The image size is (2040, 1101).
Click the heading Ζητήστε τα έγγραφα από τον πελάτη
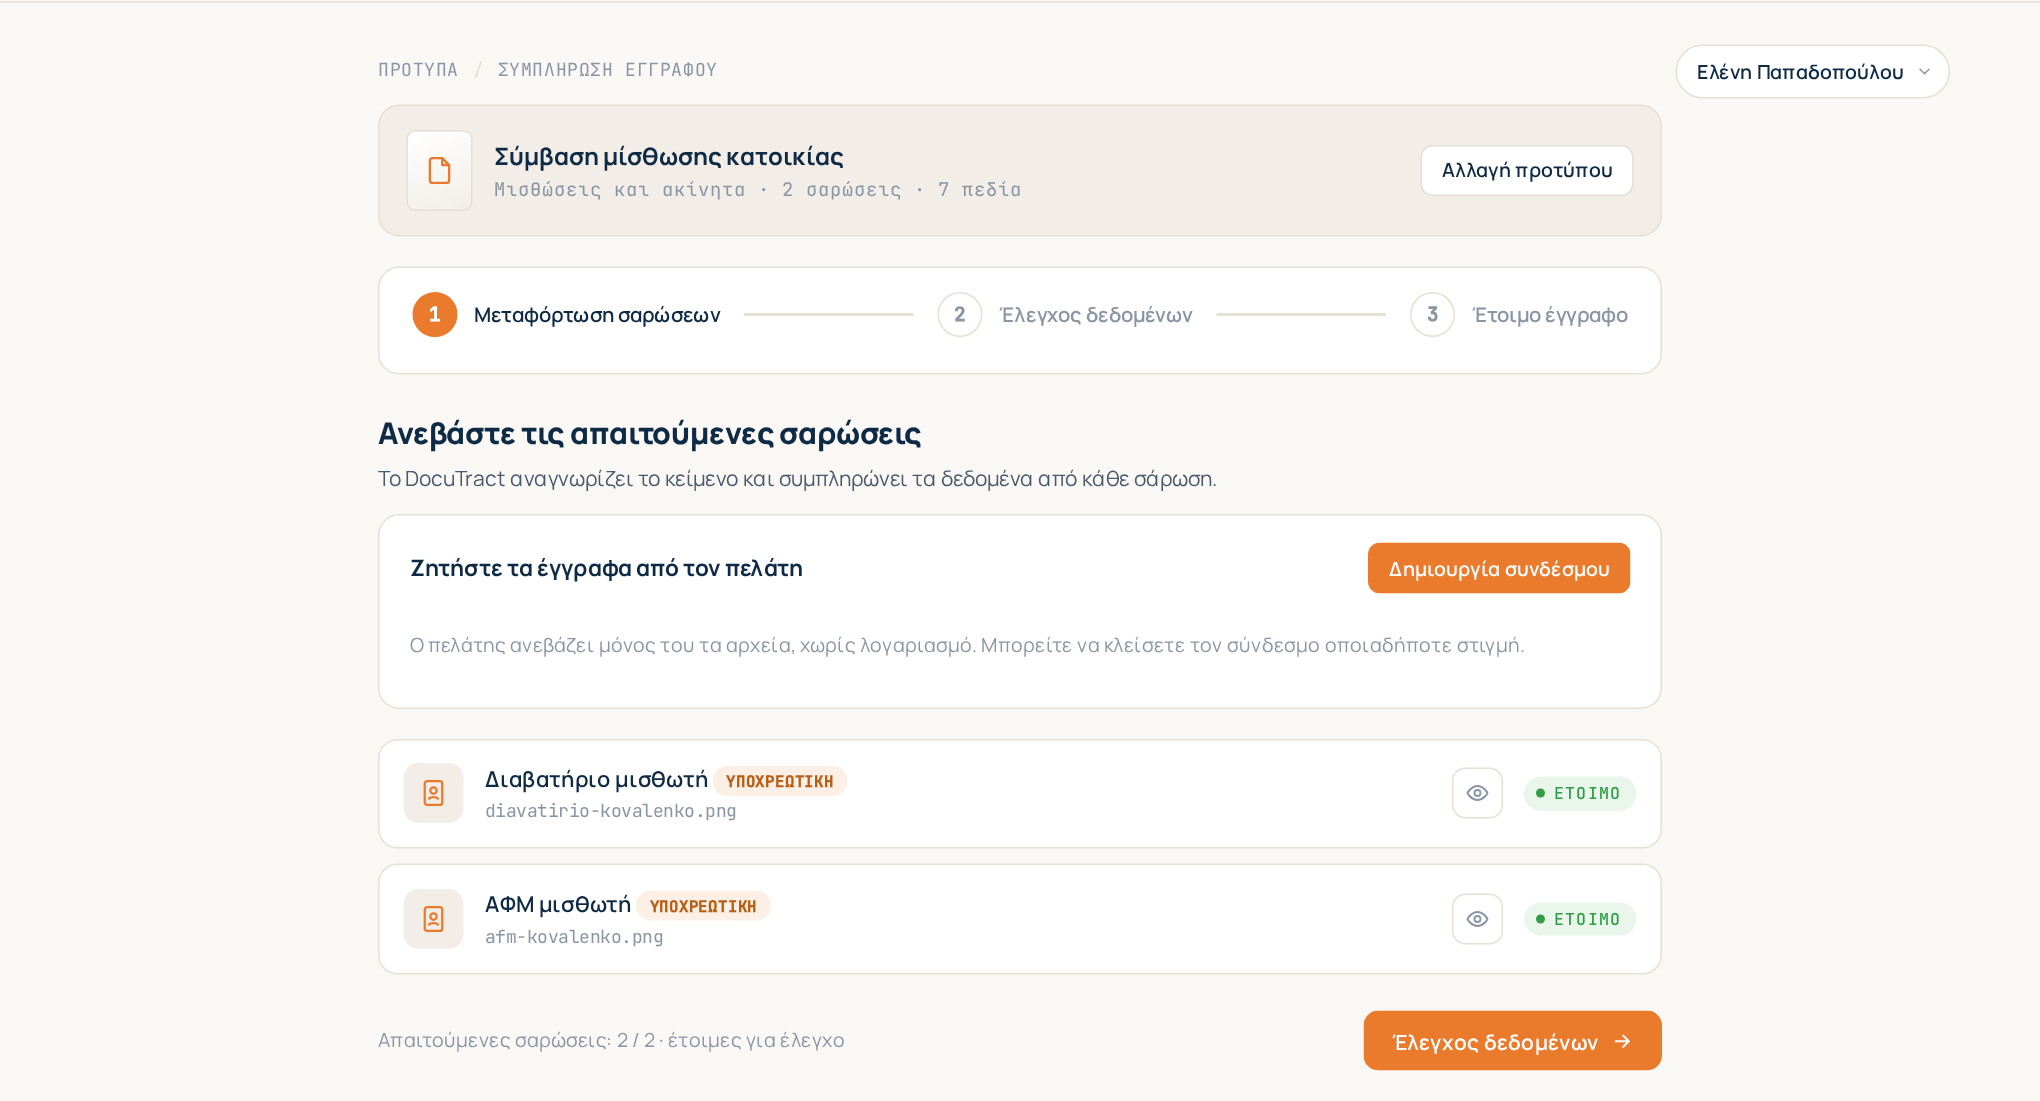(607, 568)
